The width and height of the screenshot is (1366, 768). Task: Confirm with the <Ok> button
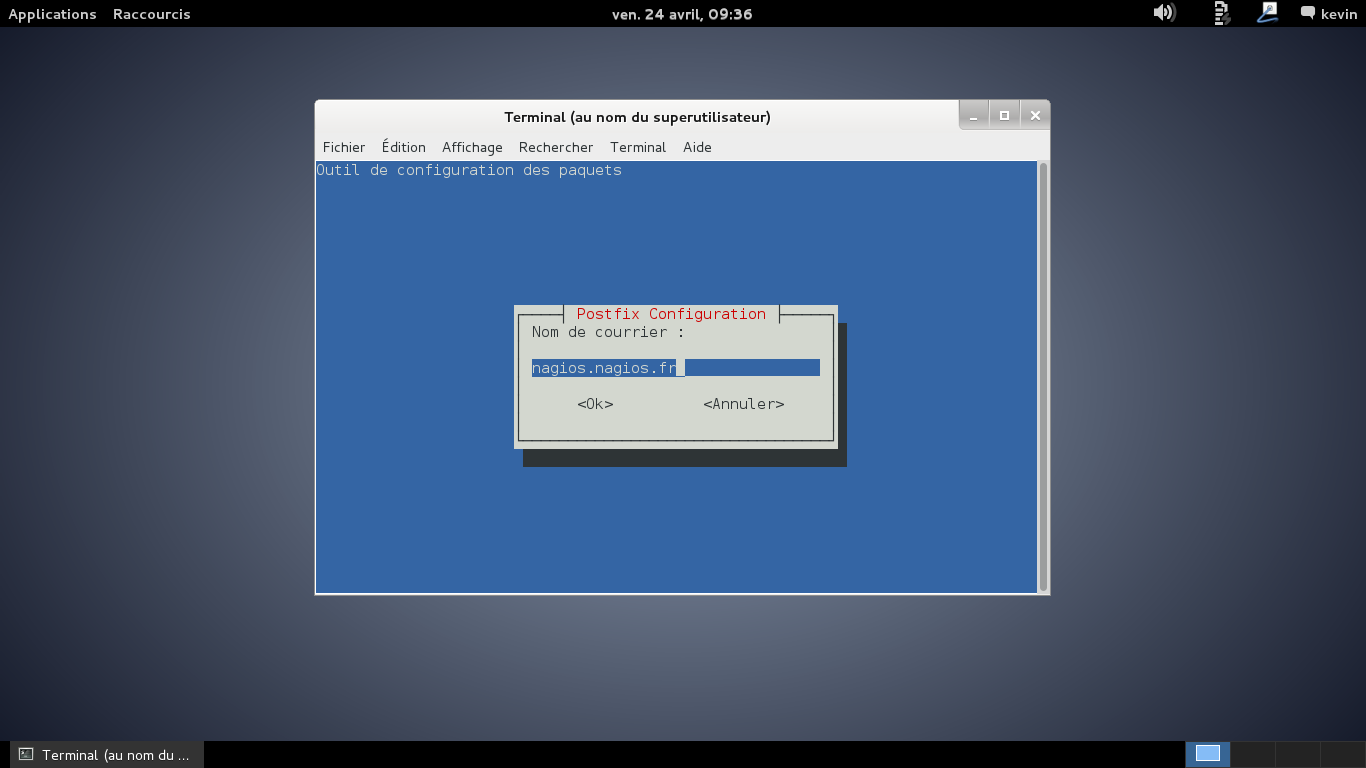tap(595, 404)
